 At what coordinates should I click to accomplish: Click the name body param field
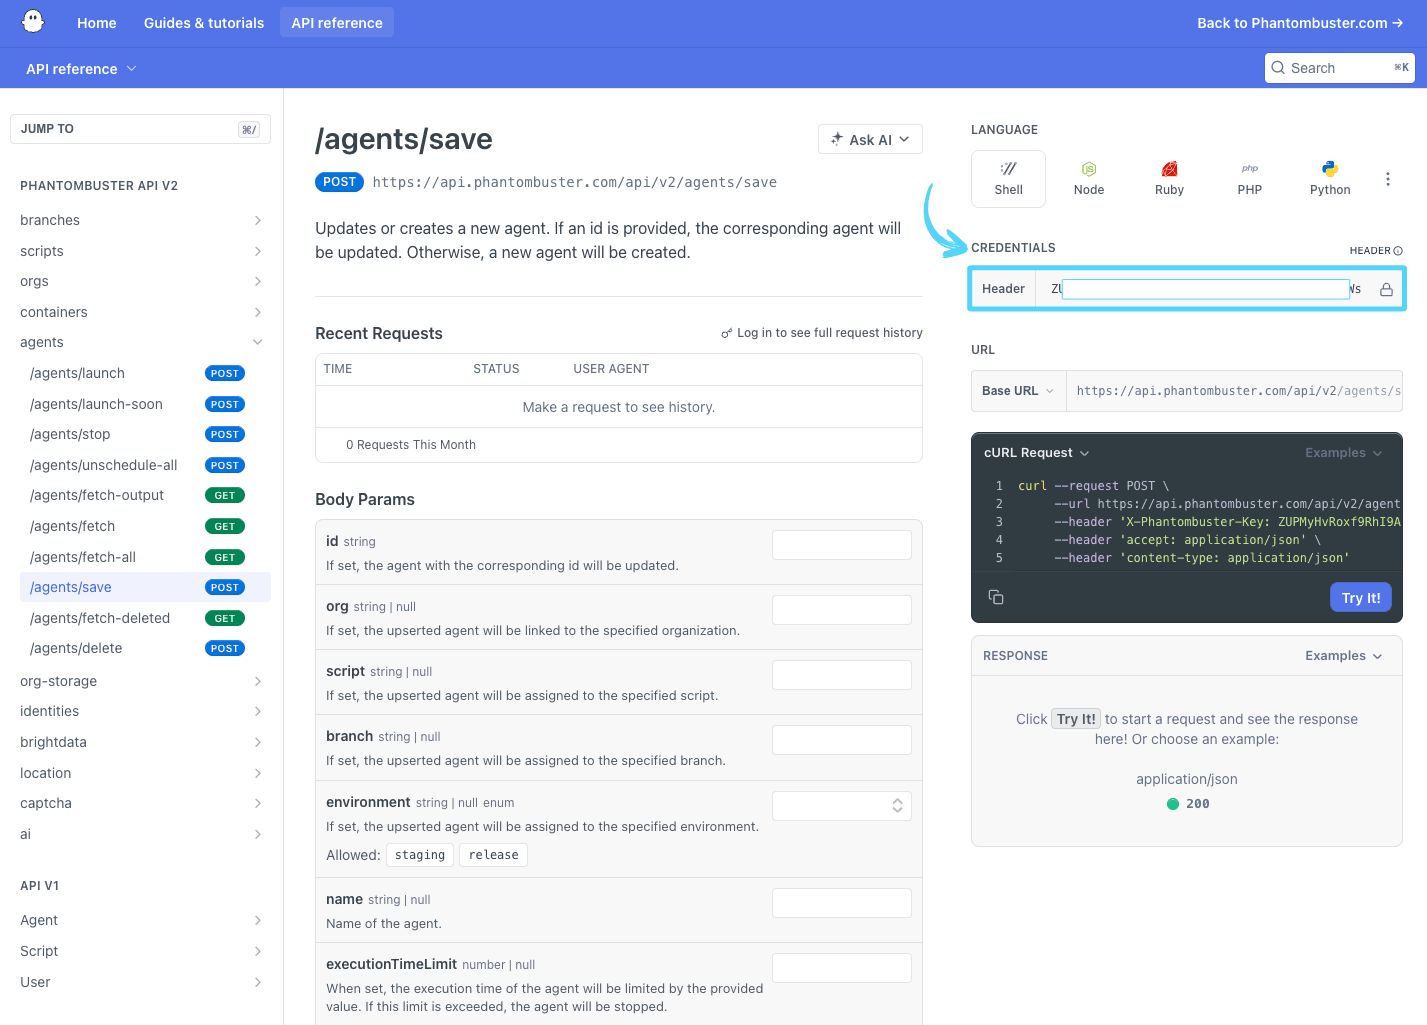(841, 903)
